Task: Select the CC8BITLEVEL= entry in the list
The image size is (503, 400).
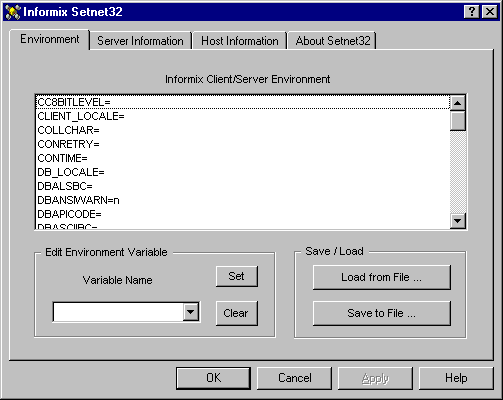Action: pyautogui.click(x=243, y=102)
